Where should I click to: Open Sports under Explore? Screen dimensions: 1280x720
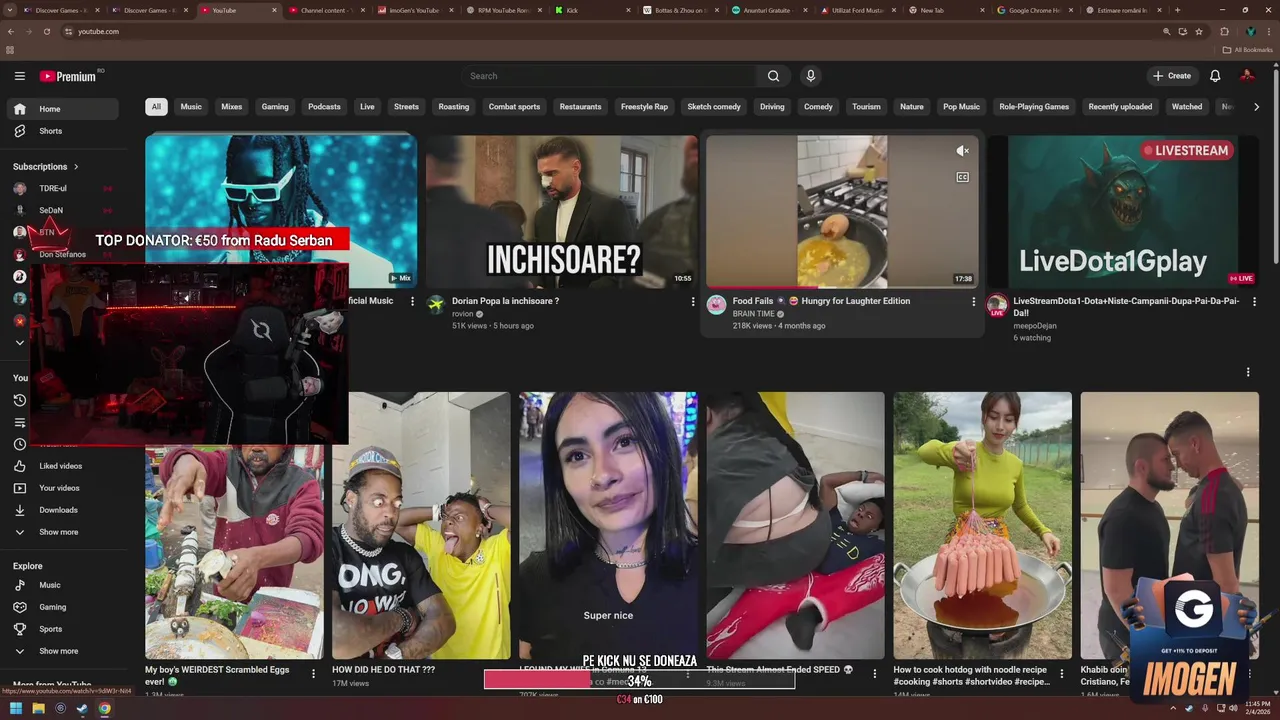pos(62,629)
